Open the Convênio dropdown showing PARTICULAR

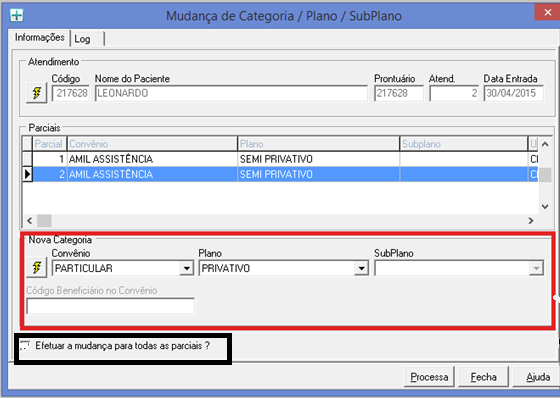tap(187, 268)
